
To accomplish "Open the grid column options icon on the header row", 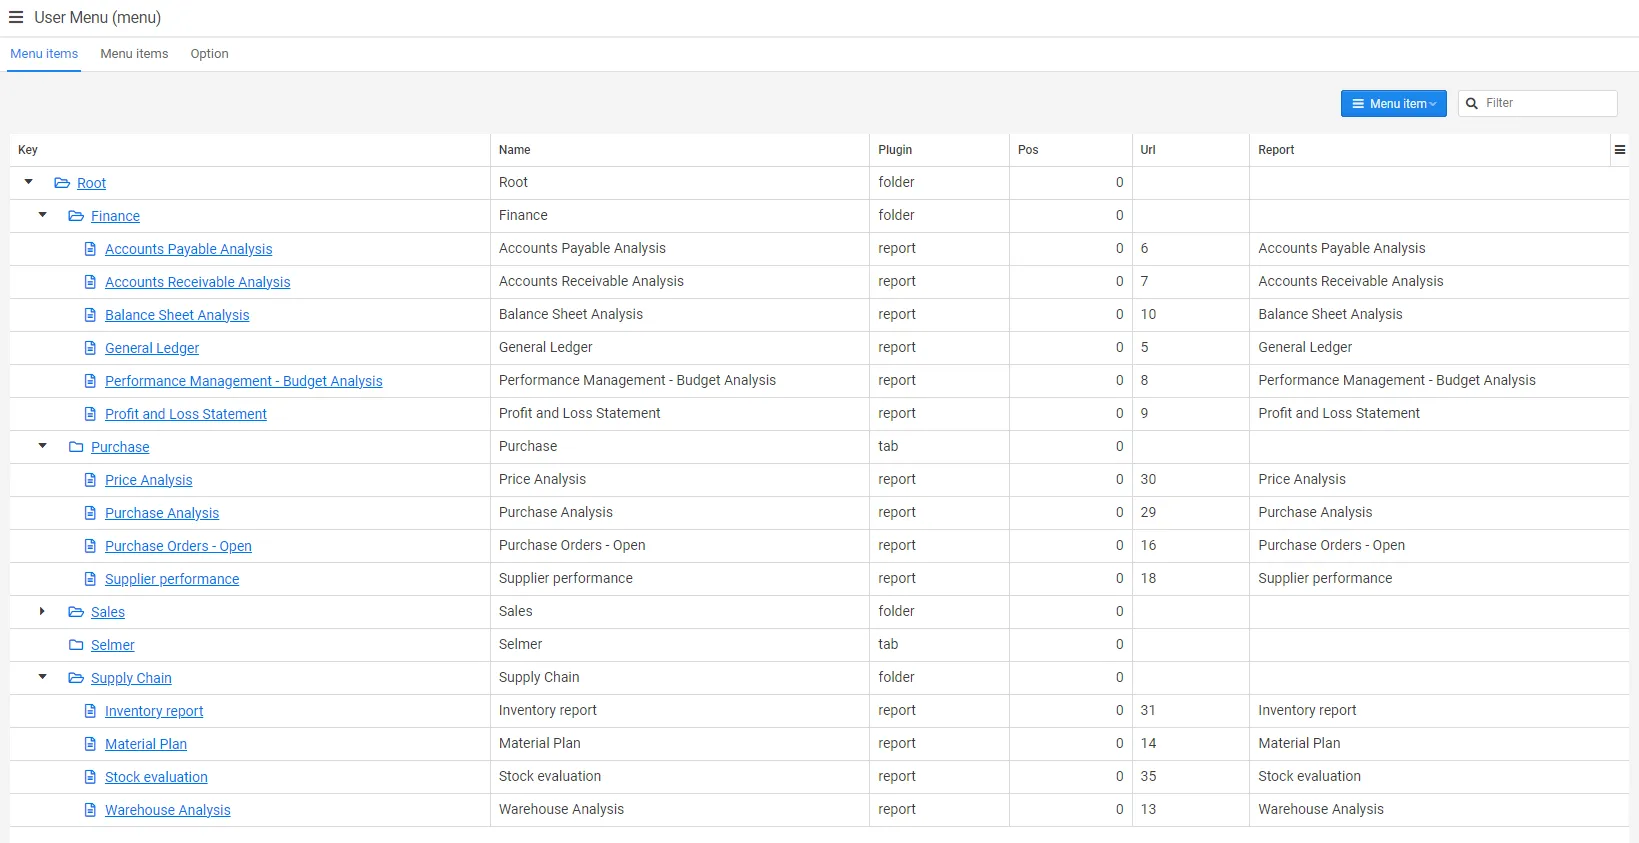I will click(x=1619, y=149).
